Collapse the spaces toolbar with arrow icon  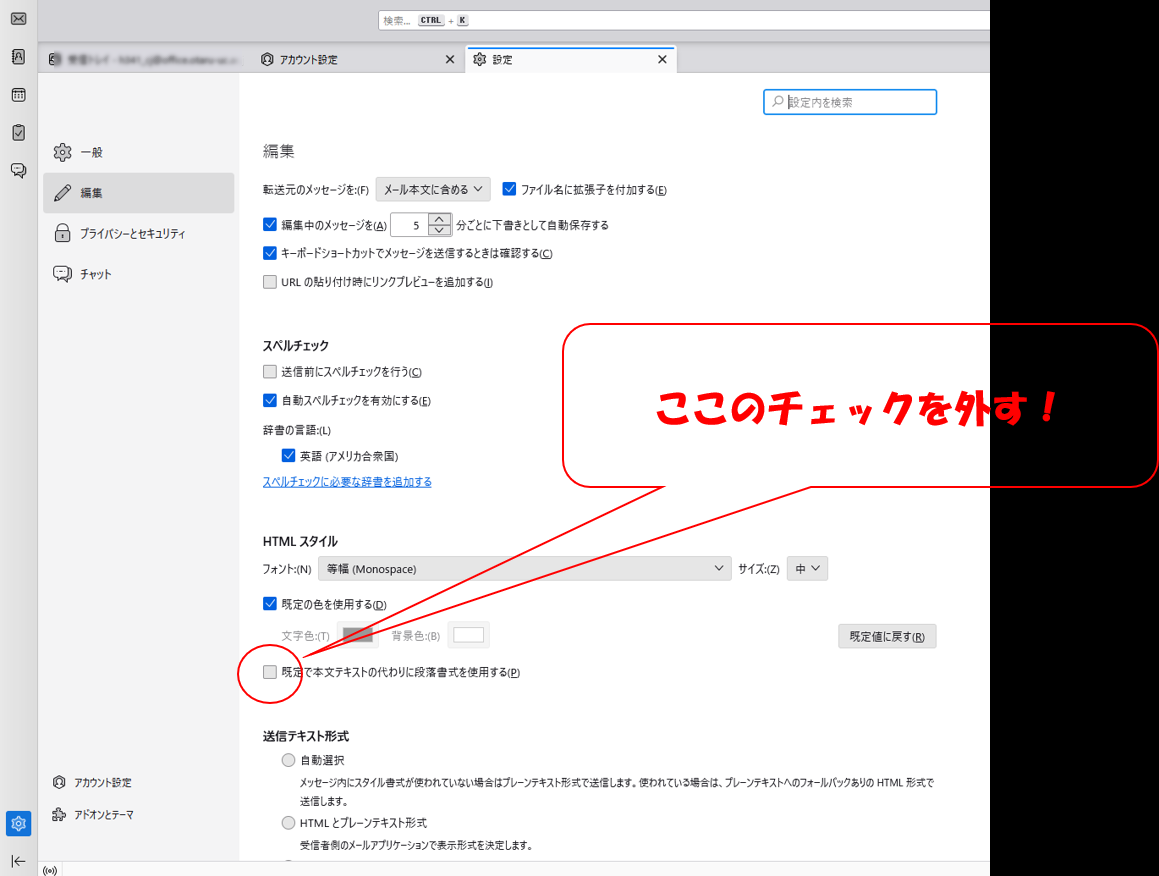(x=18, y=861)
